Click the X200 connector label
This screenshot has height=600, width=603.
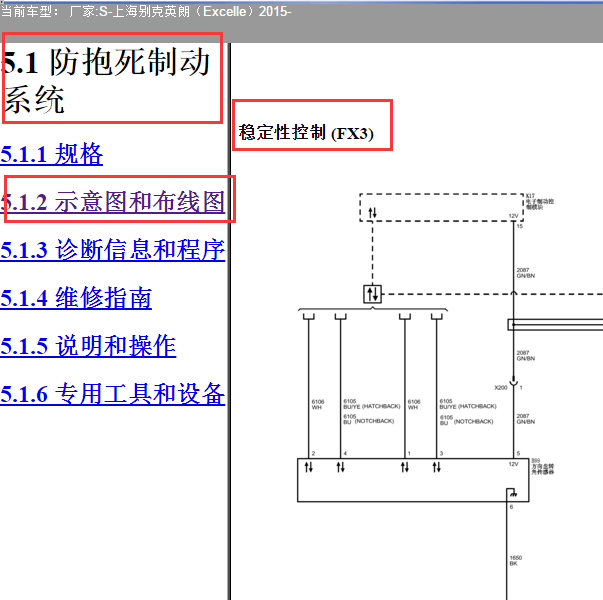click(x=501, y=387)
